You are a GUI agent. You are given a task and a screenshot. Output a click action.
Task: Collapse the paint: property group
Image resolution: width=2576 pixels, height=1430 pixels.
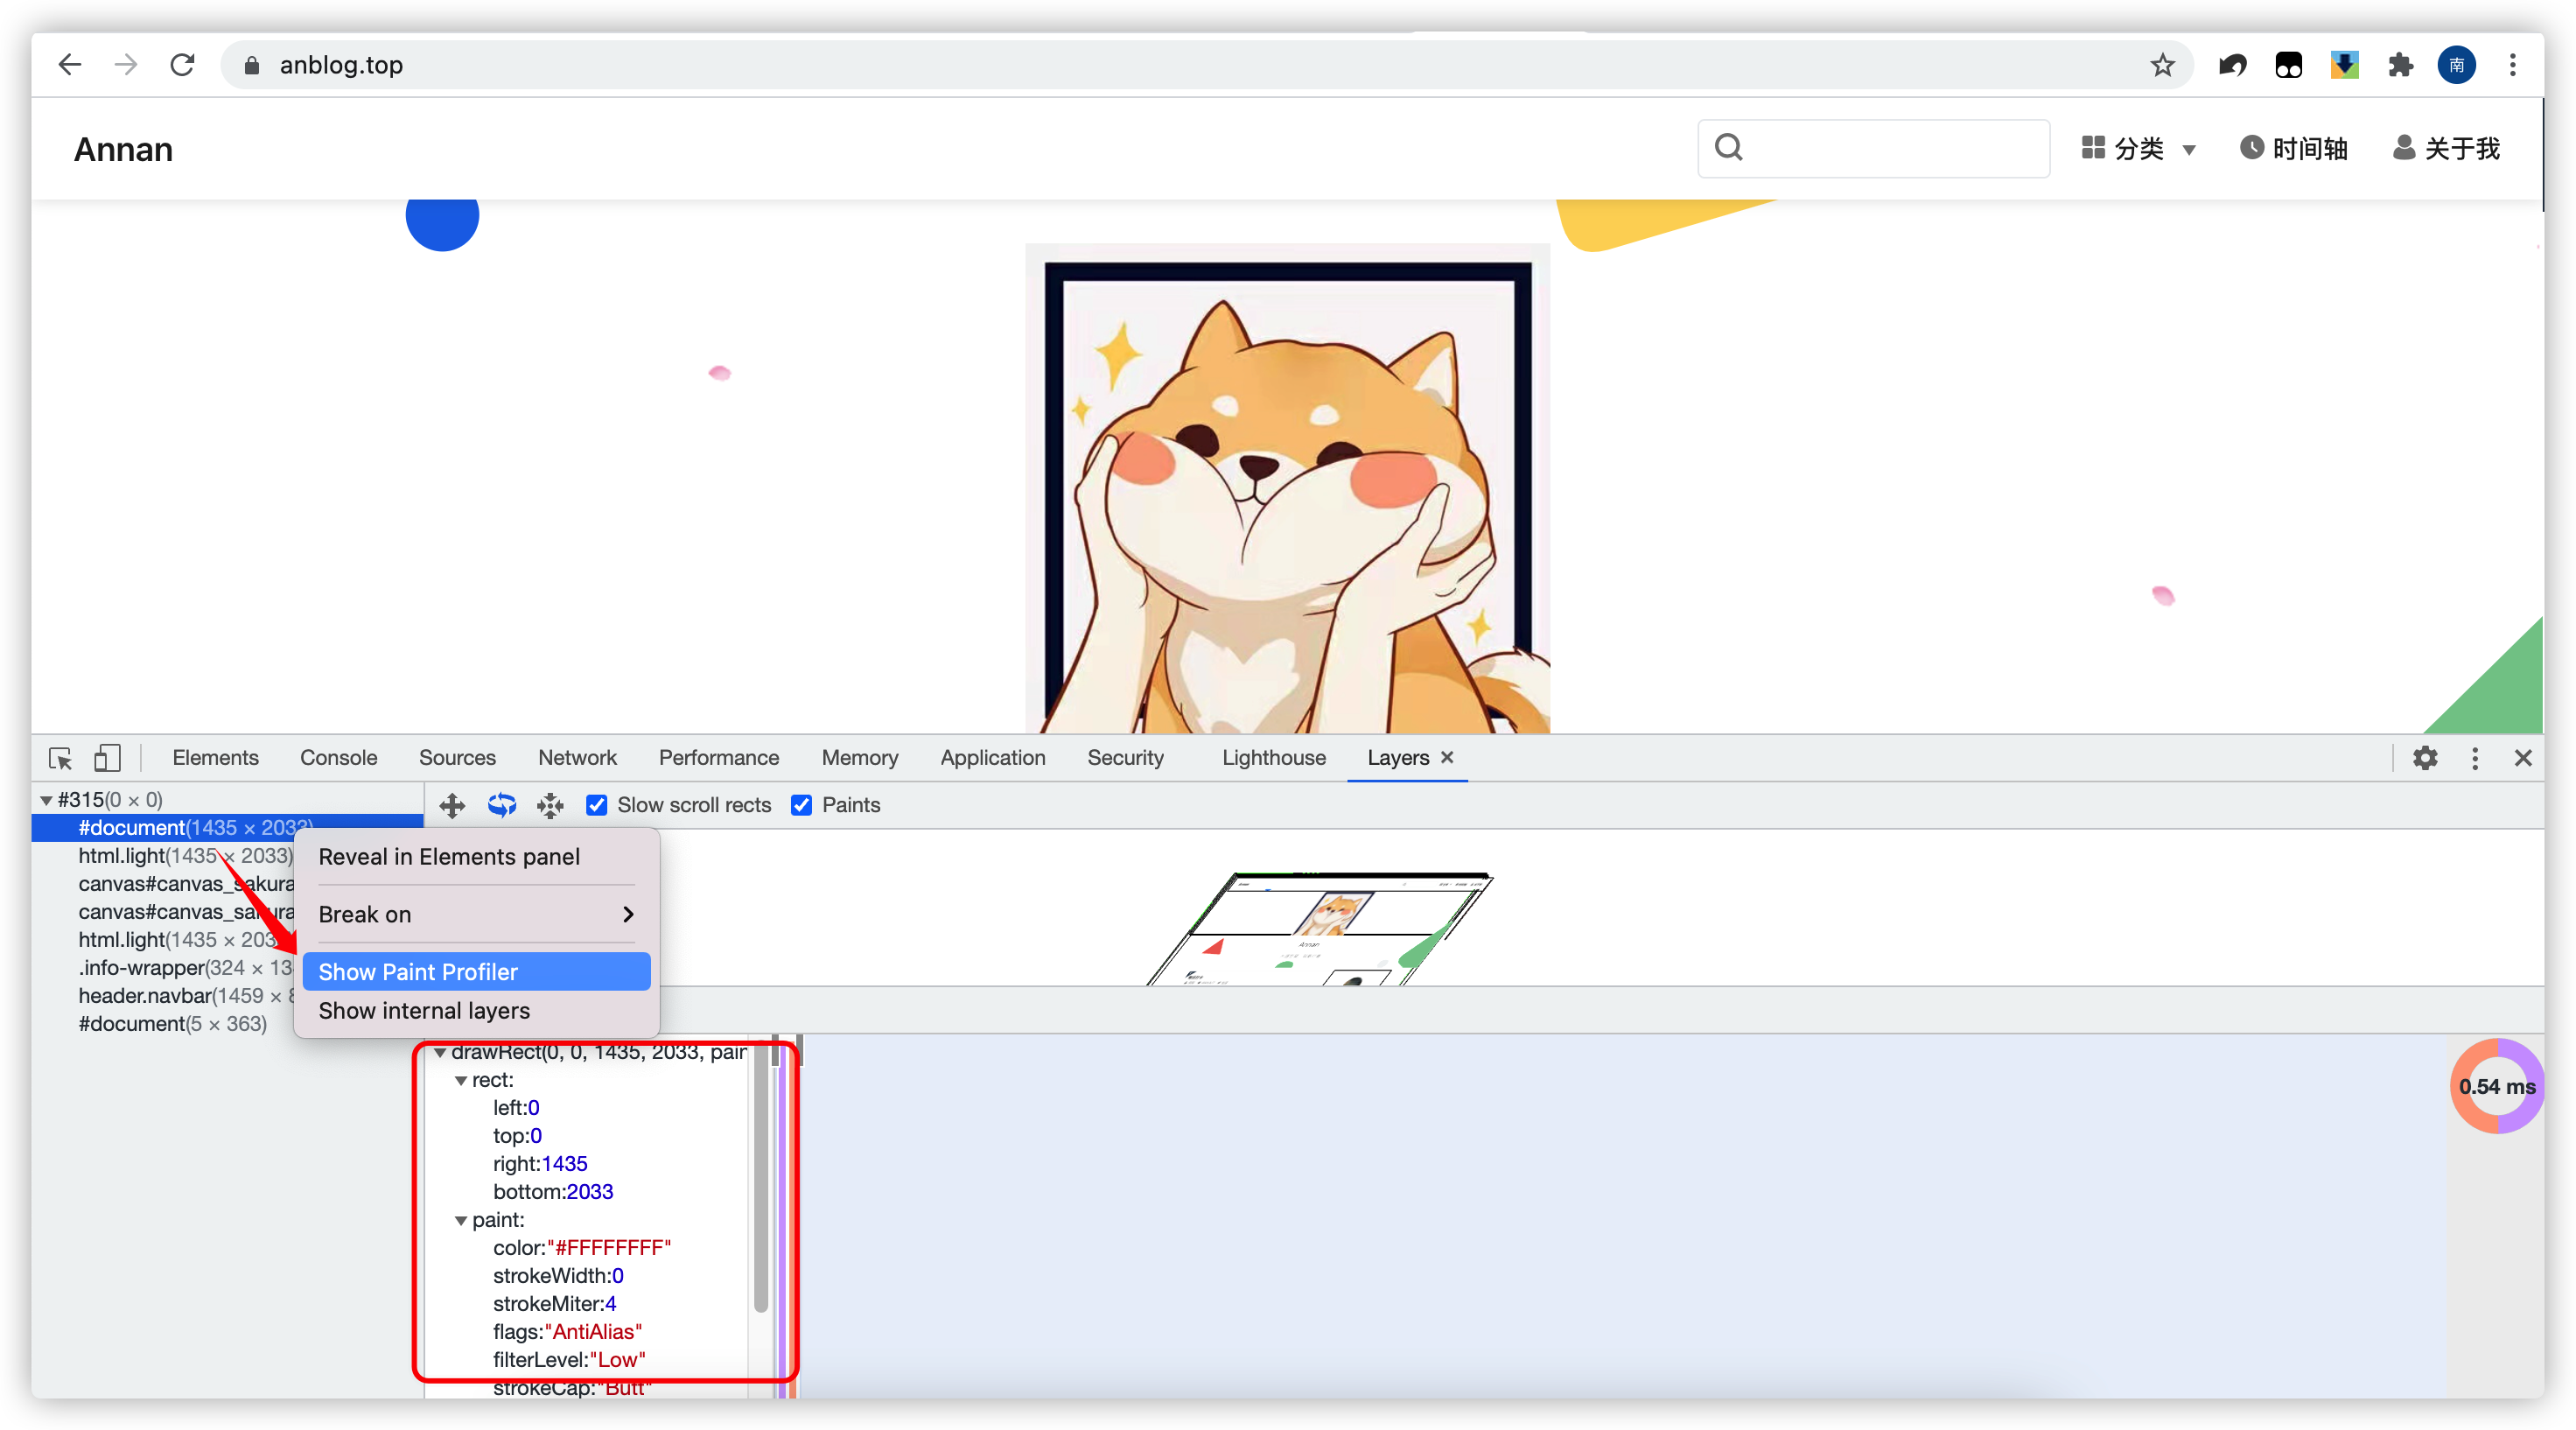461,1220
